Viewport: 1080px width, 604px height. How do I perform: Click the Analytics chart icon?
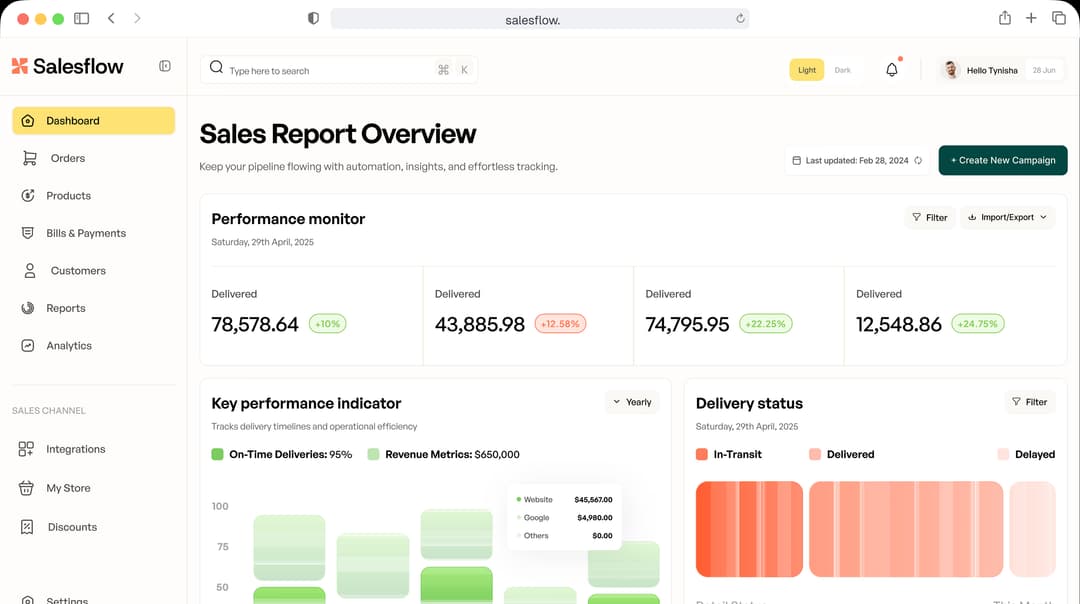pyautogui.click(x=27, y=345)
